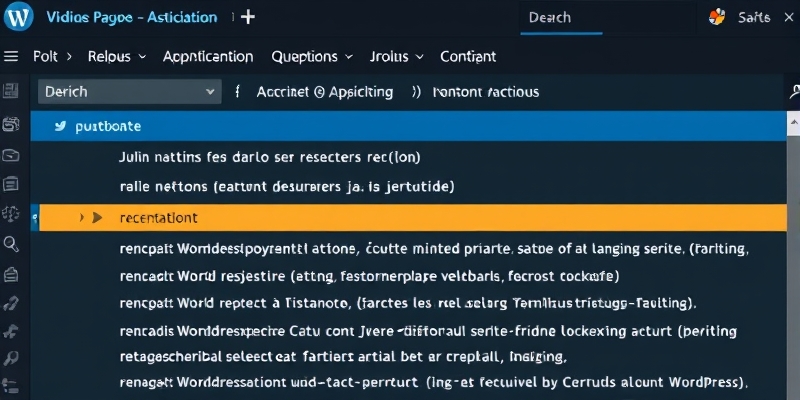Open the Acpnticantion menu
Image resolution: width=800 pixels, height=400 pixels.
point(208,57)
